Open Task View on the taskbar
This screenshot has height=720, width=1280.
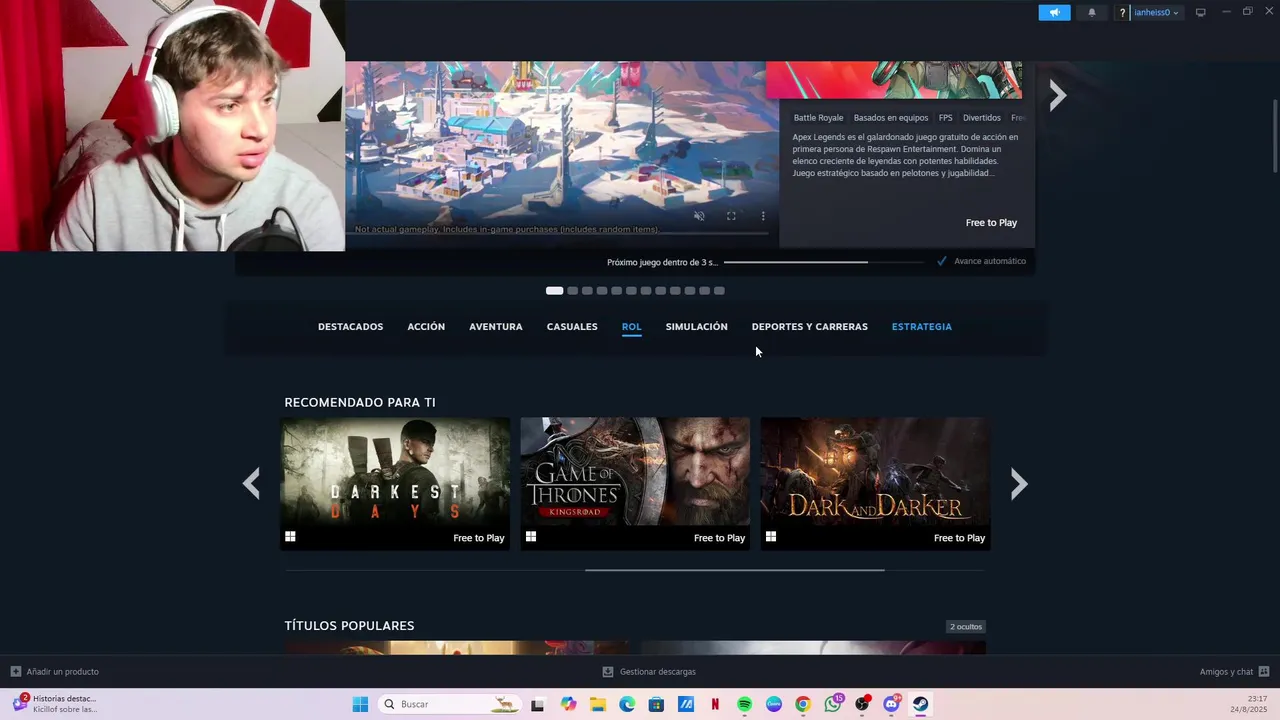point(537,704)
